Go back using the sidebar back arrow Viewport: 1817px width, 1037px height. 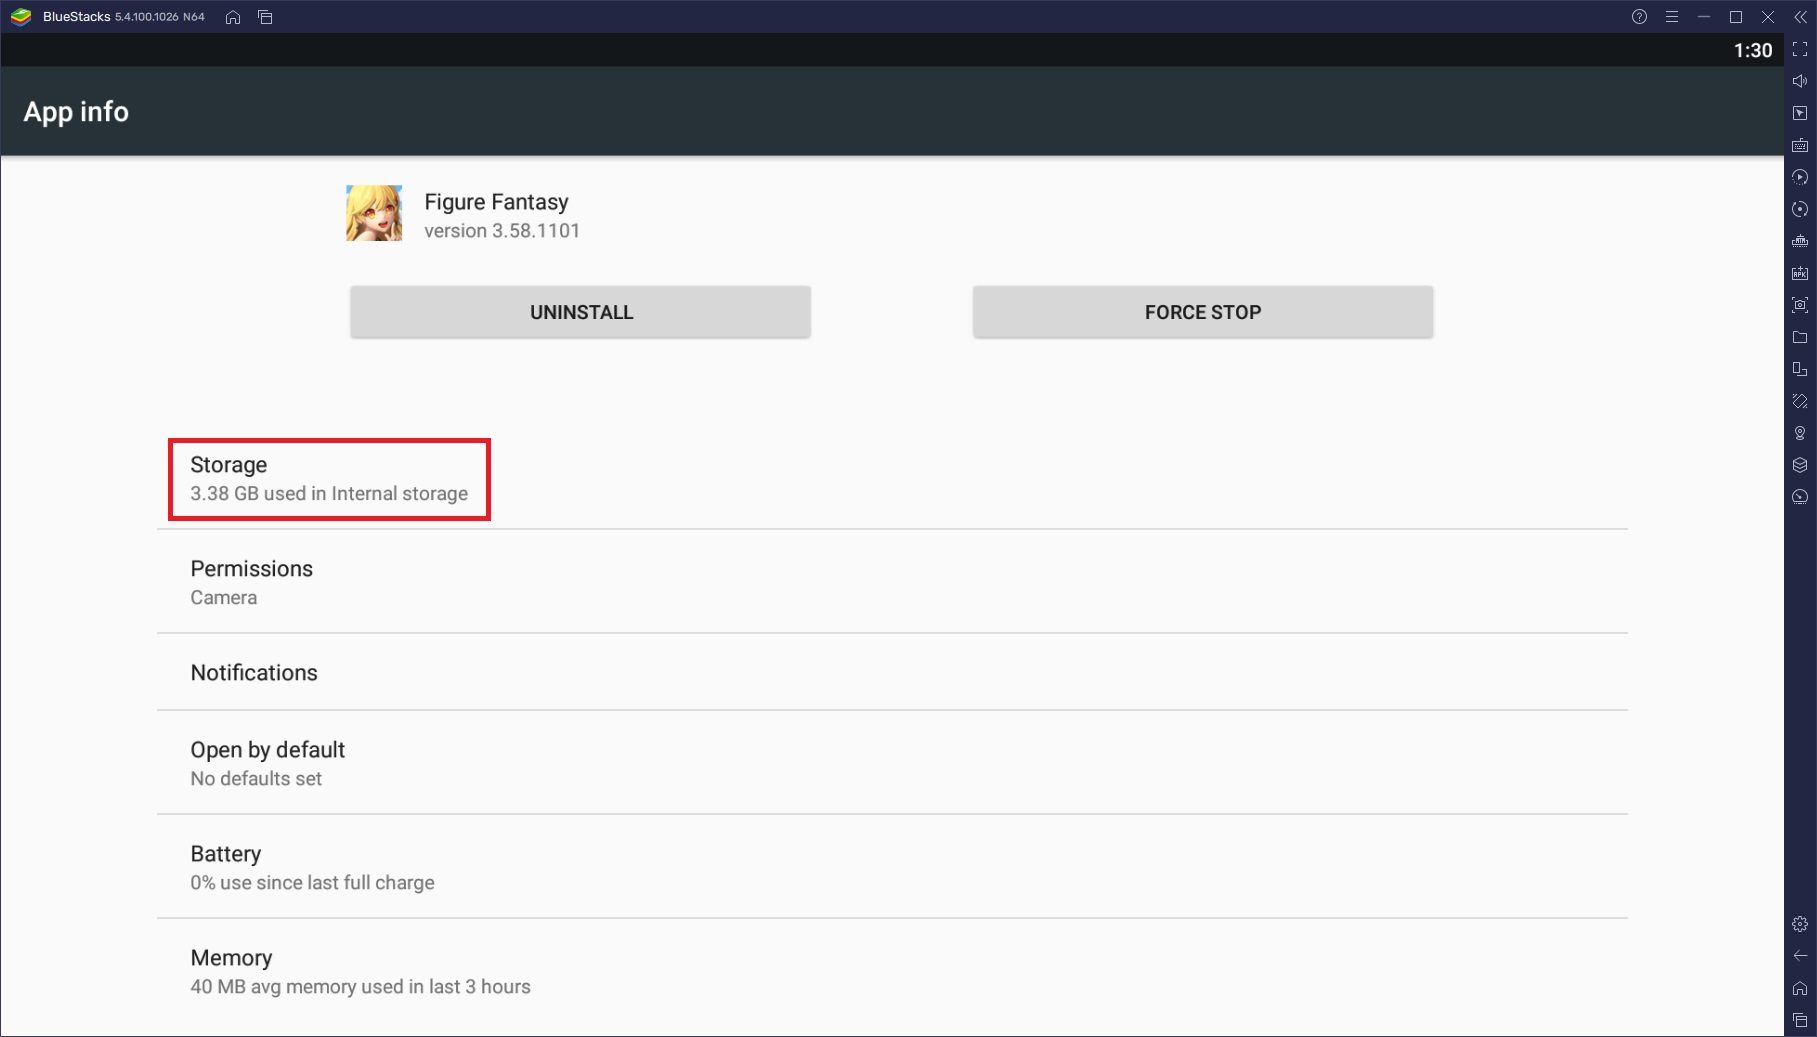tap(1800, 956)
